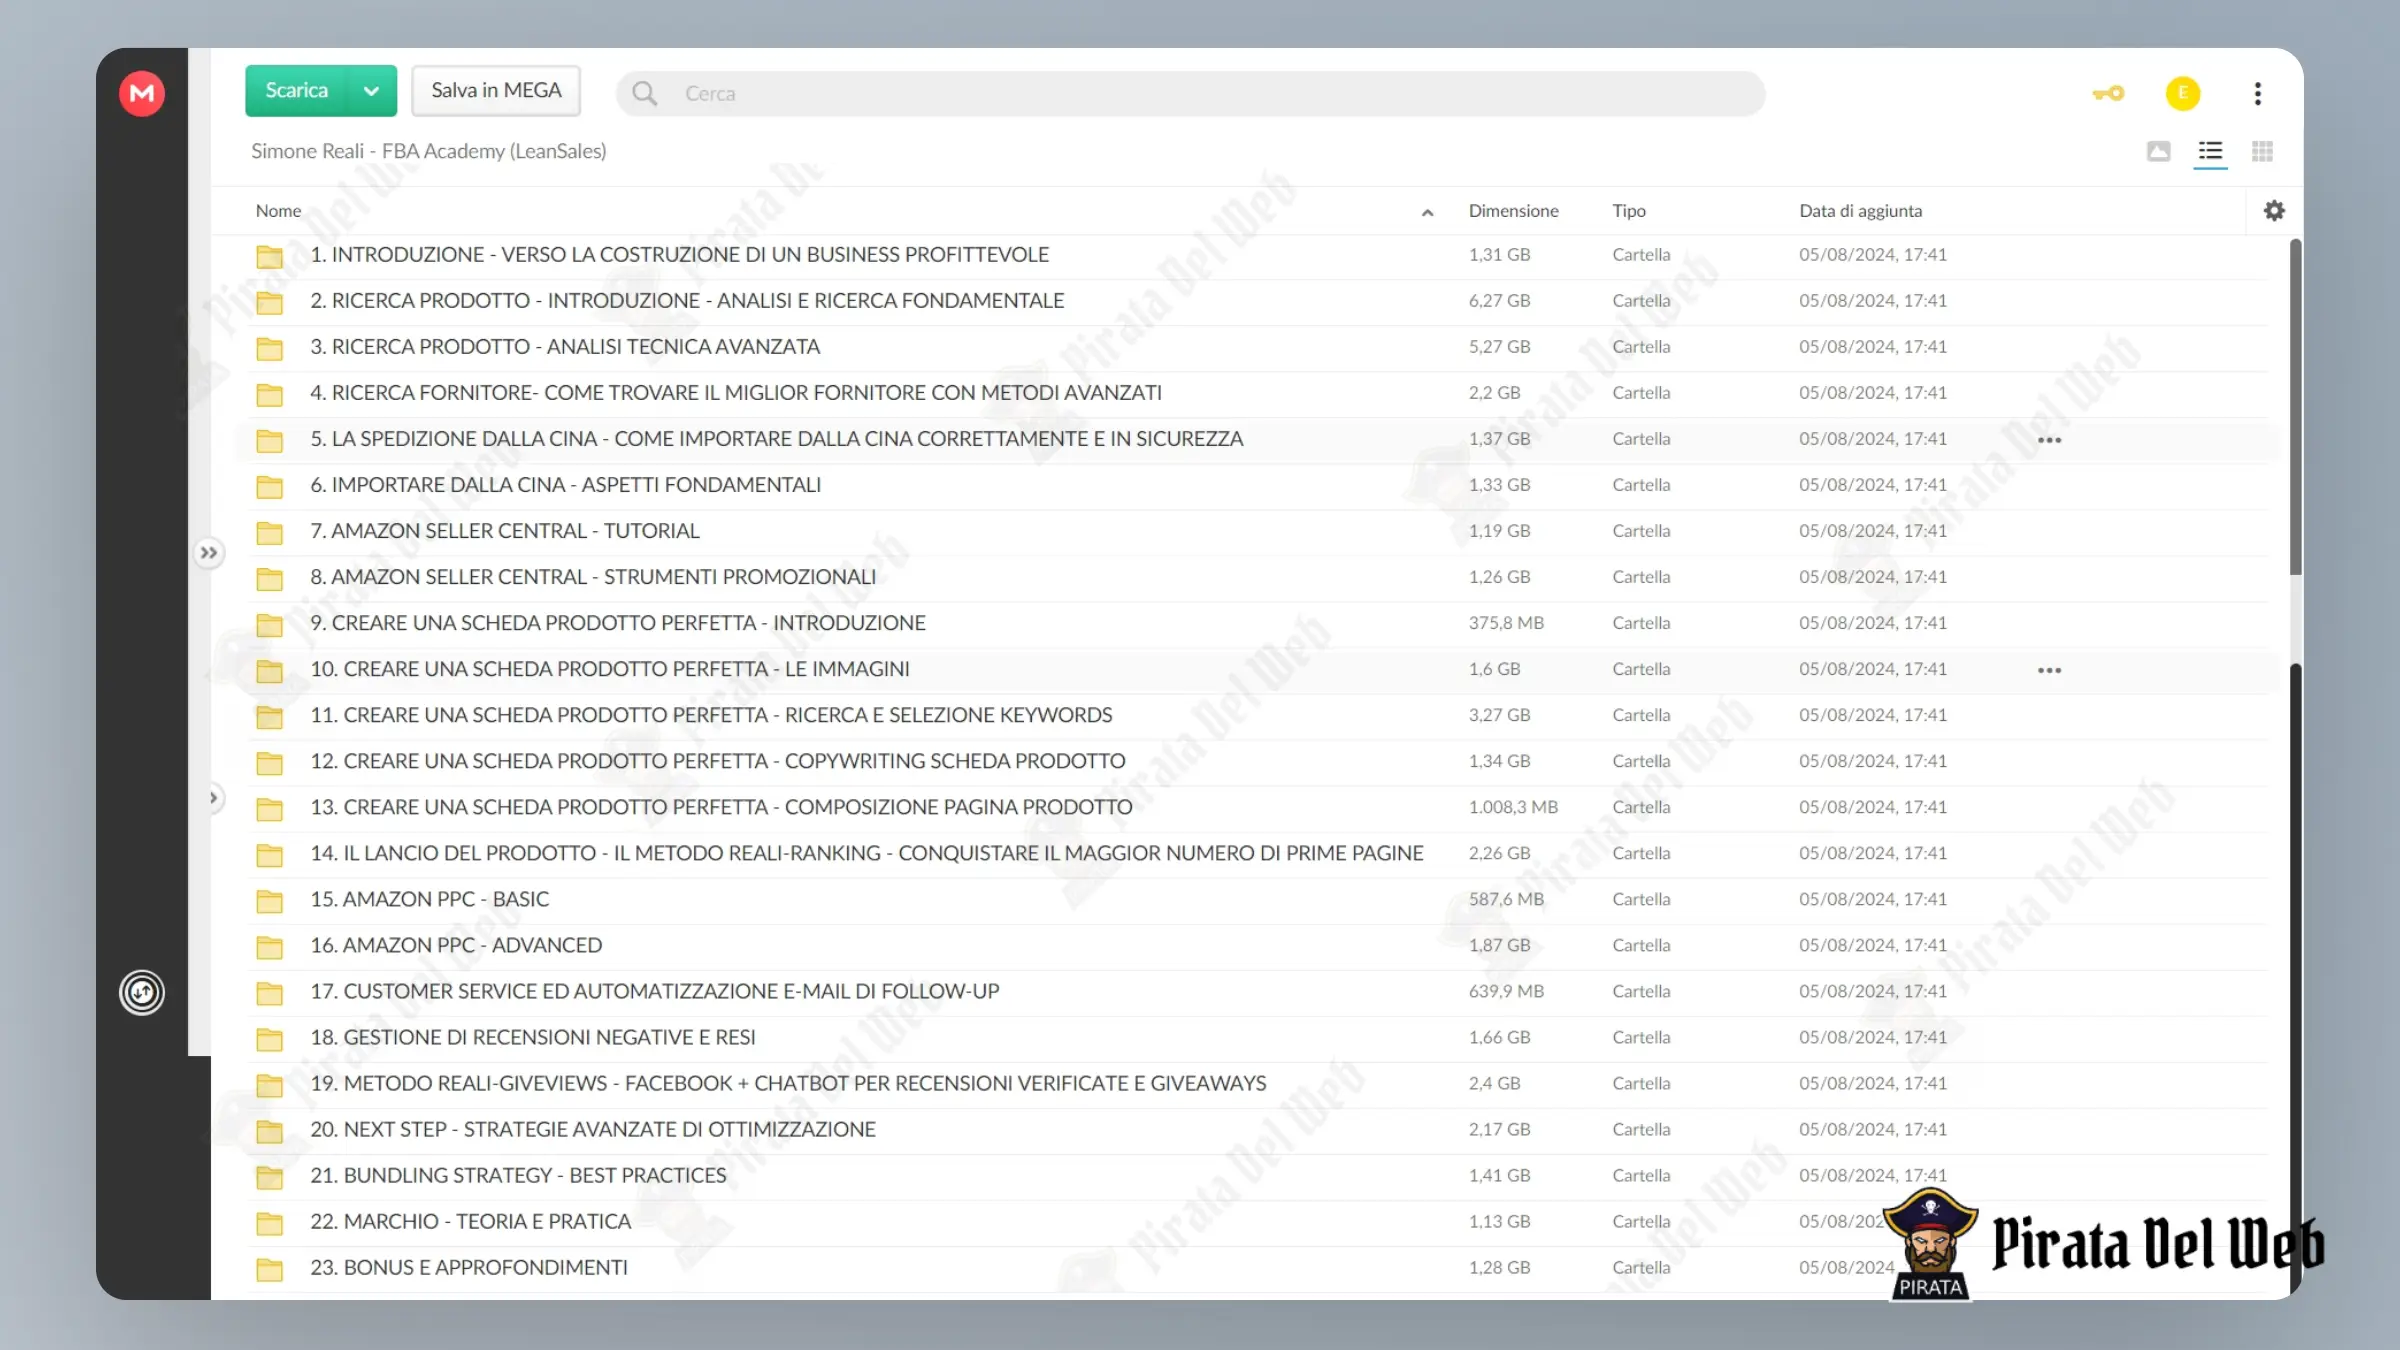Select the list view icon
2400x1350 pixels.
tap(2211, 151)
